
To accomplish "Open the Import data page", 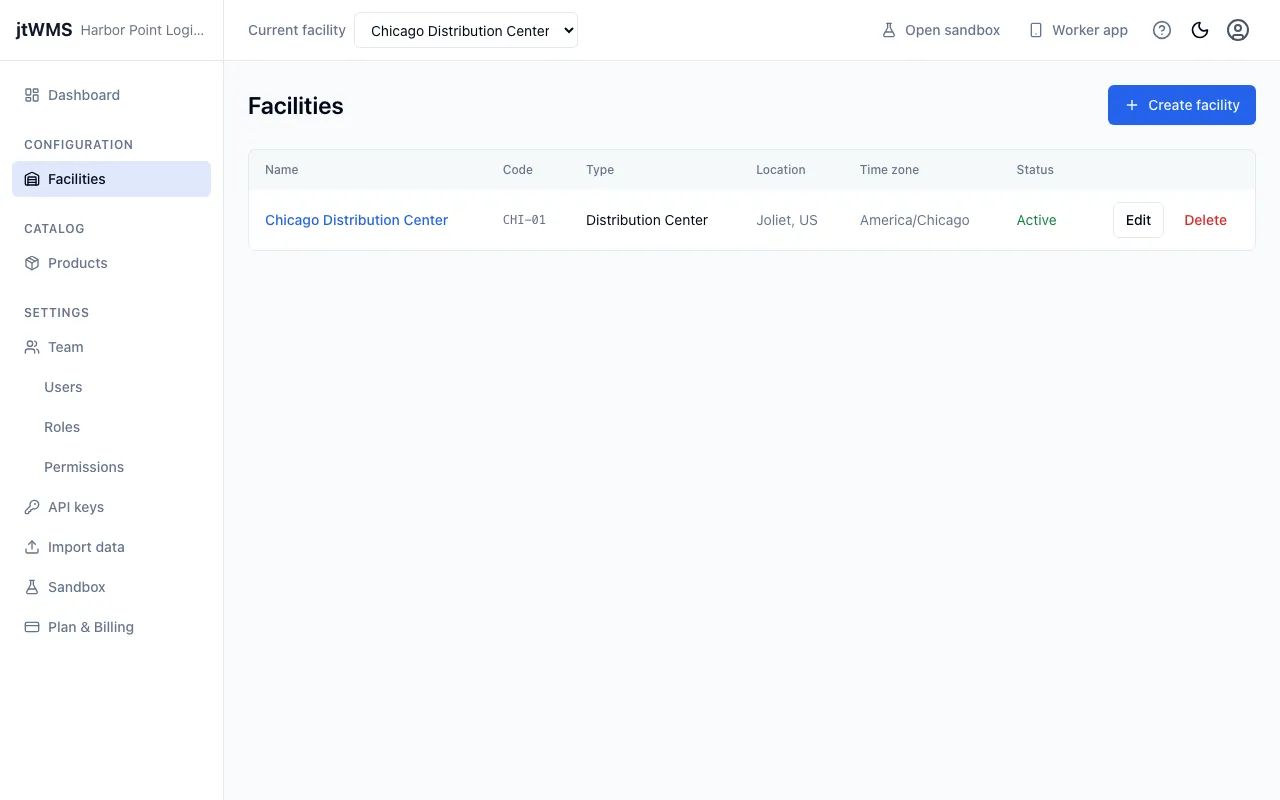I will (111, 547).
